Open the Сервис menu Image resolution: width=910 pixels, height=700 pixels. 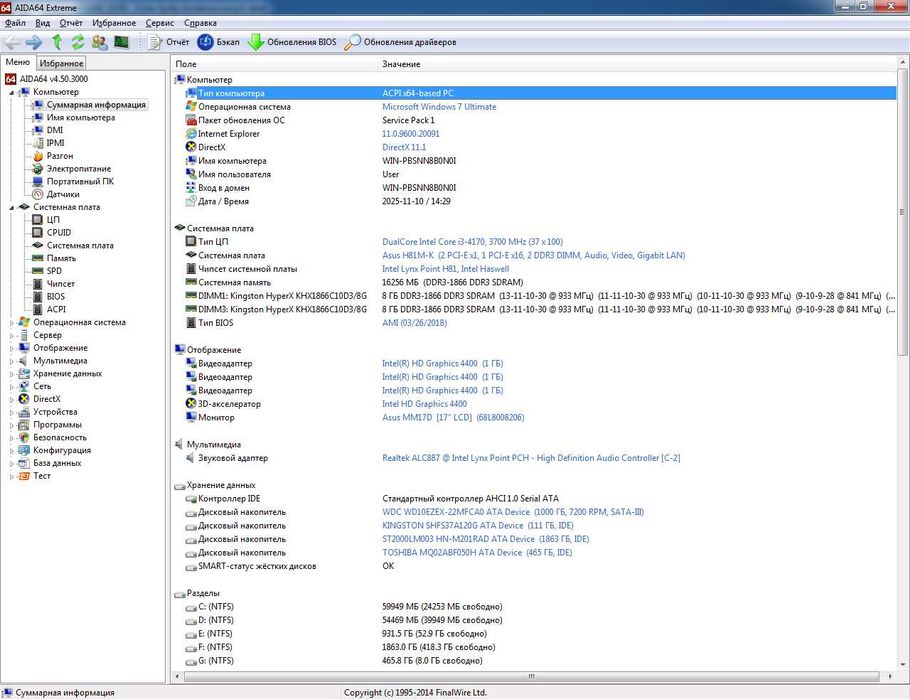(160, 23)
